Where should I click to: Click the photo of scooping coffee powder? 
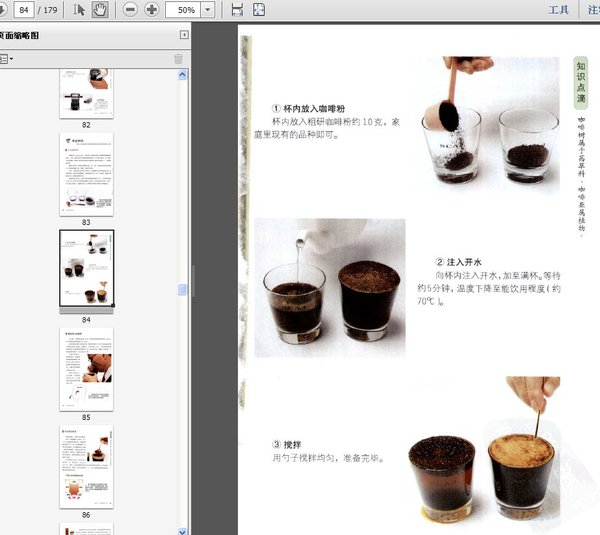pos(488,122)
